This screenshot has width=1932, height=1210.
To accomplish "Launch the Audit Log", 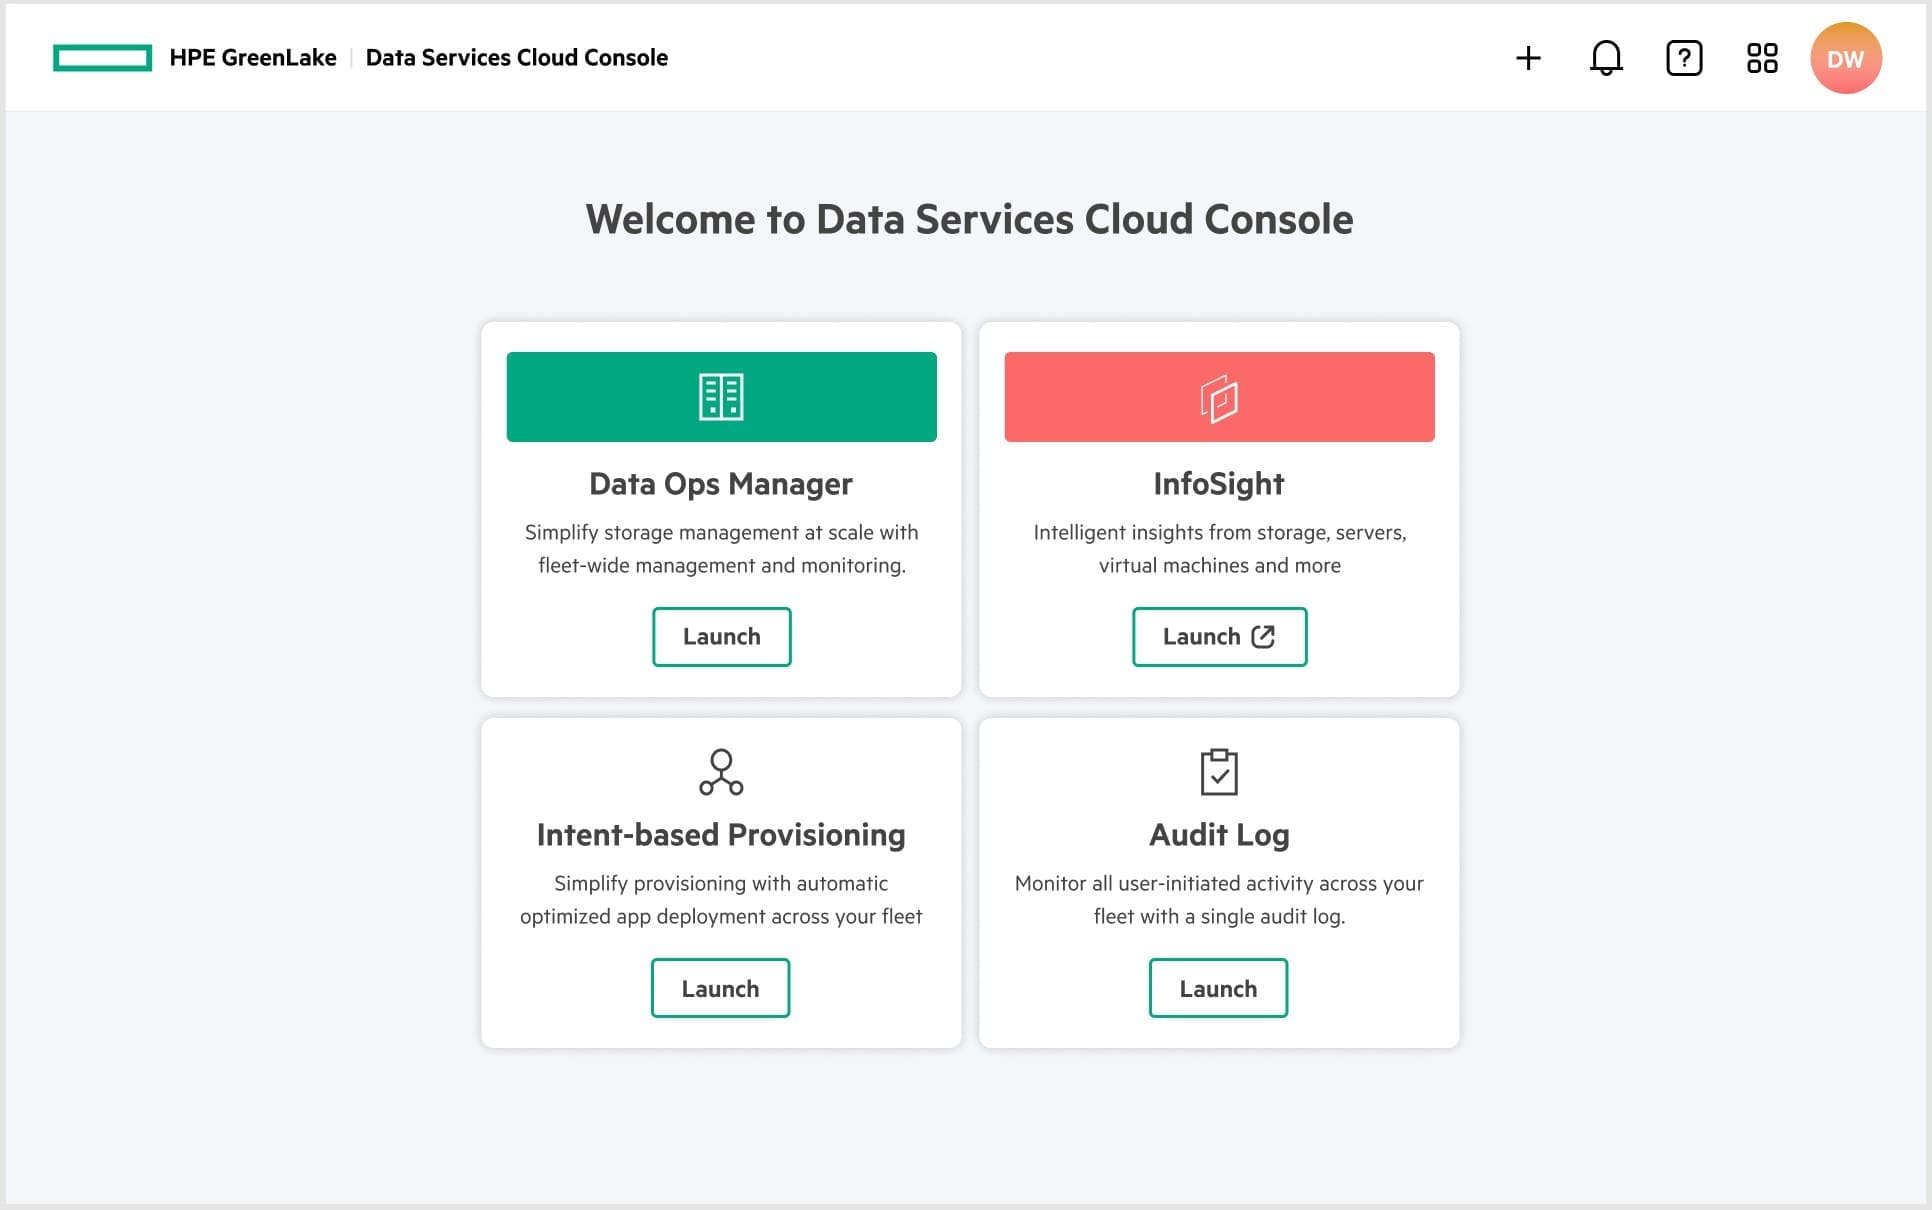I will point(1218,988).
